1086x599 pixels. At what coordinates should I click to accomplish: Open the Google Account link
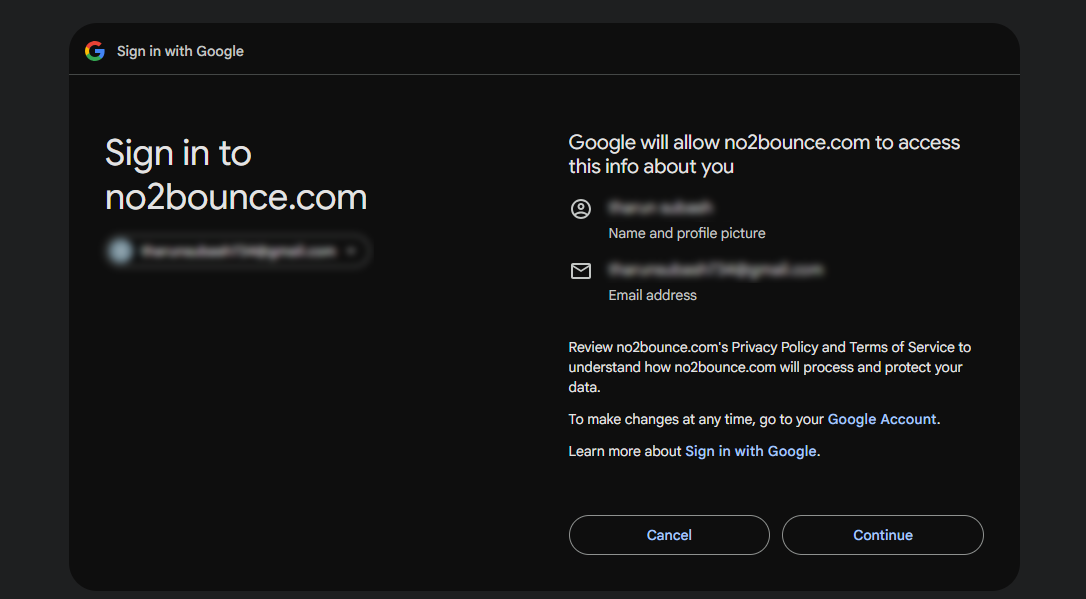[x=882, y=419]
